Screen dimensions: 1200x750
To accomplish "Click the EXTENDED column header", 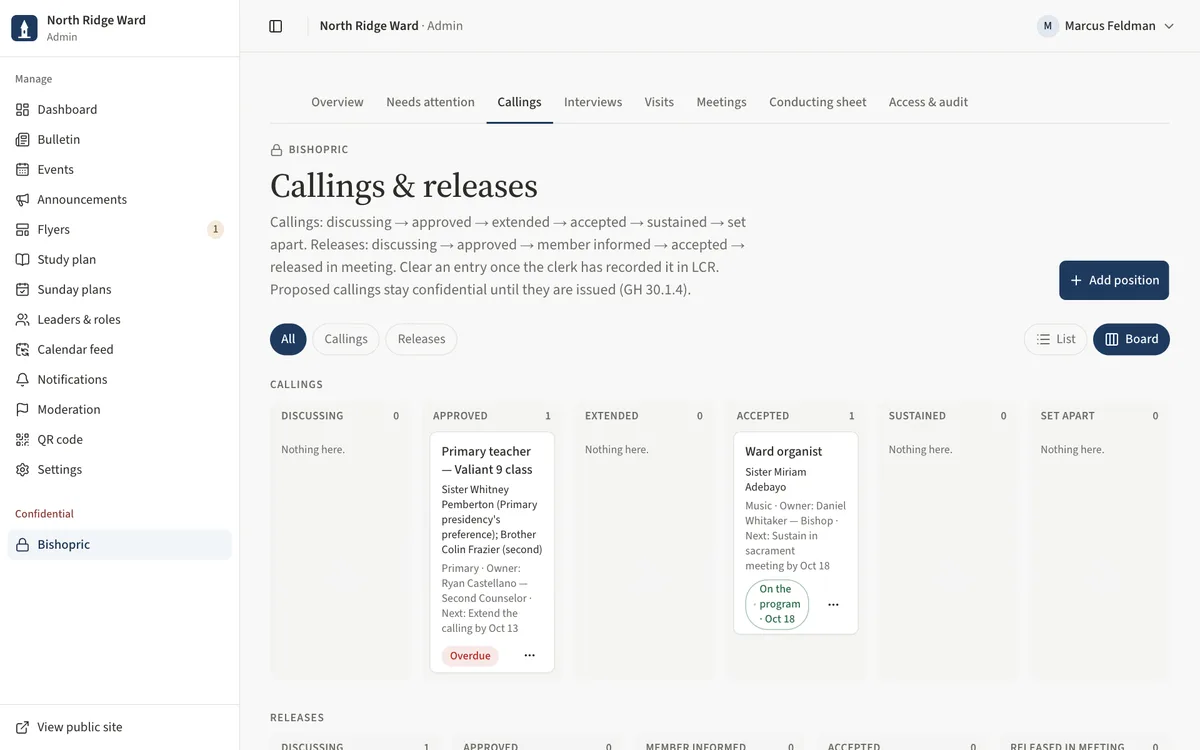I will point(611,416).
